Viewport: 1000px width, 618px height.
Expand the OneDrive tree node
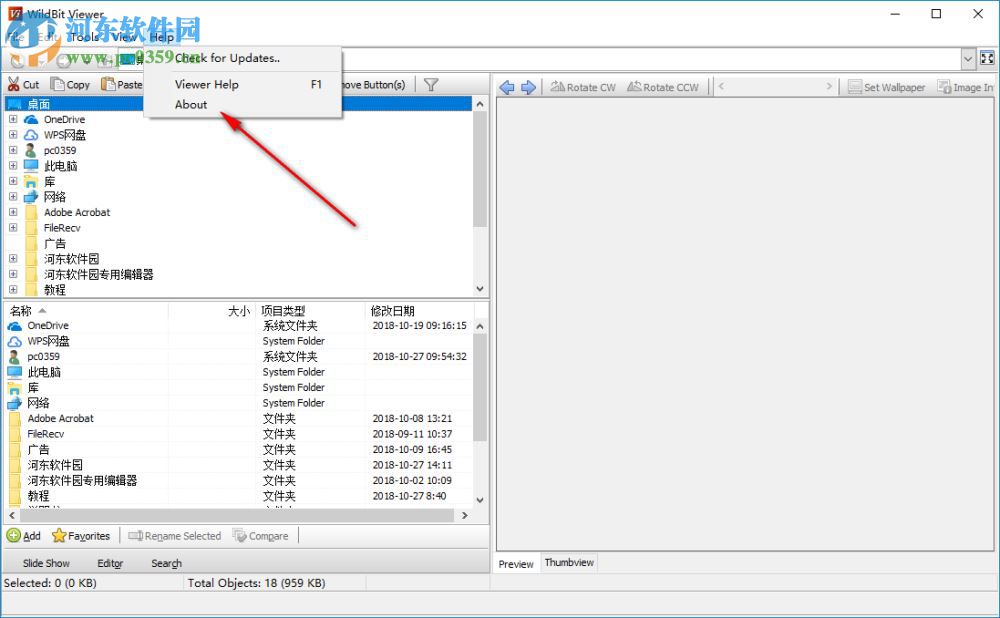[x=11, y=119]
